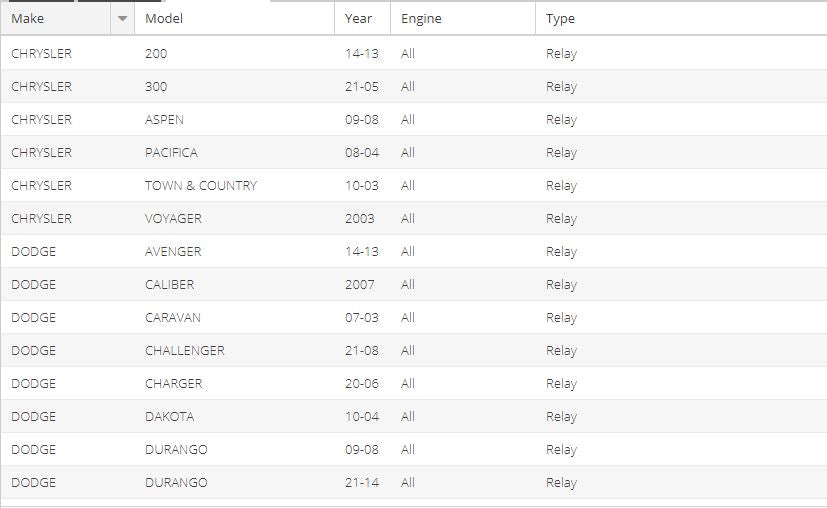Sort by the Type column header
This screenshot has height=508, width=827.
tap(681, 18)
